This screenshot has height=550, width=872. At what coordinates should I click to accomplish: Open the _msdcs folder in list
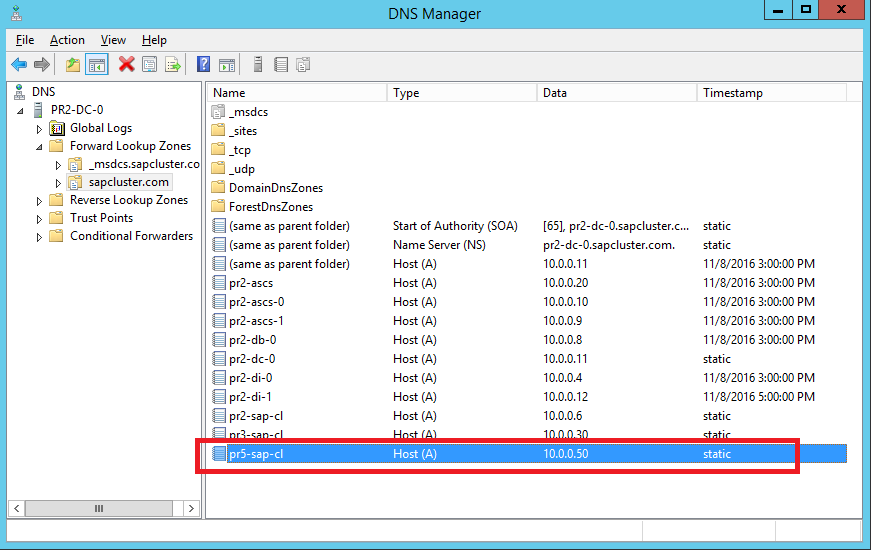pos(248,112)
